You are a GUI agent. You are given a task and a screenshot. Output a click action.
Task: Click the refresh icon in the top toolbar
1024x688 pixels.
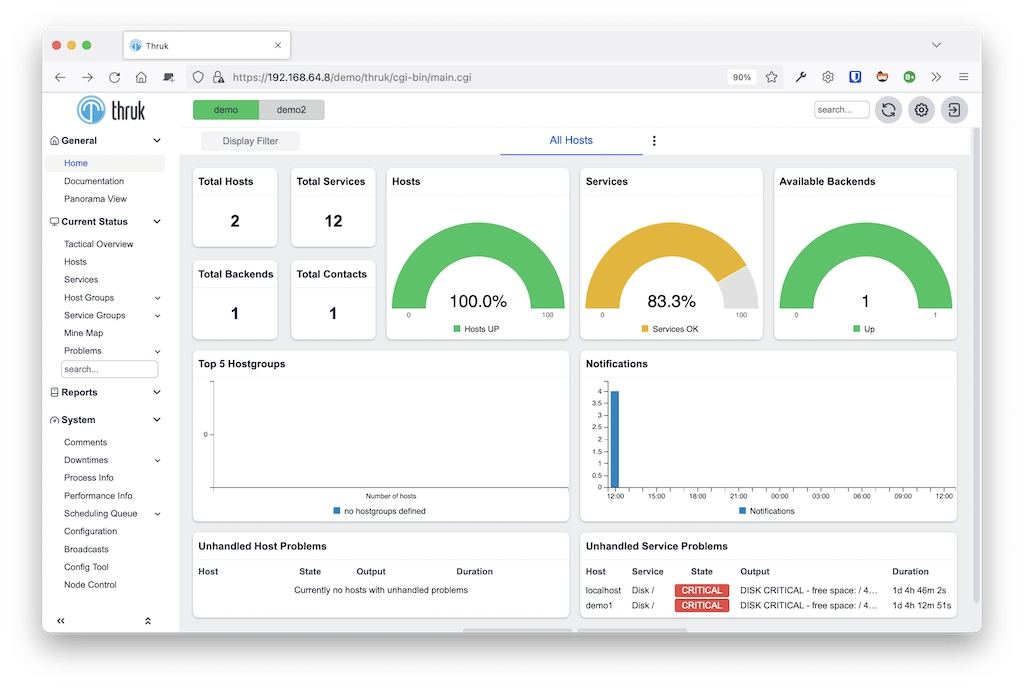coord(888,110)
